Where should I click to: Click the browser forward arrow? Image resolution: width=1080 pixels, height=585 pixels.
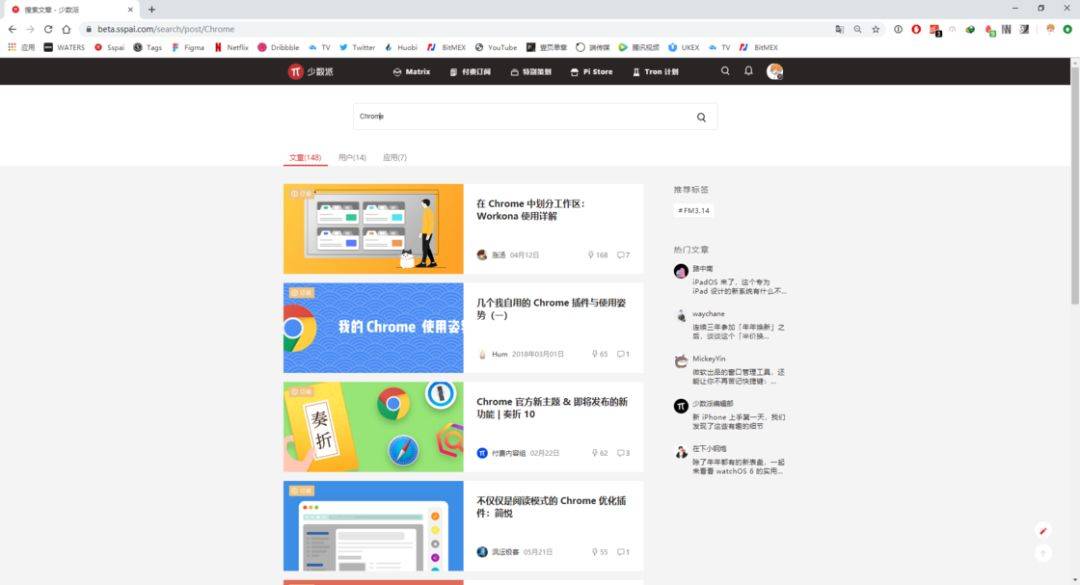click(x=30, y=29)
